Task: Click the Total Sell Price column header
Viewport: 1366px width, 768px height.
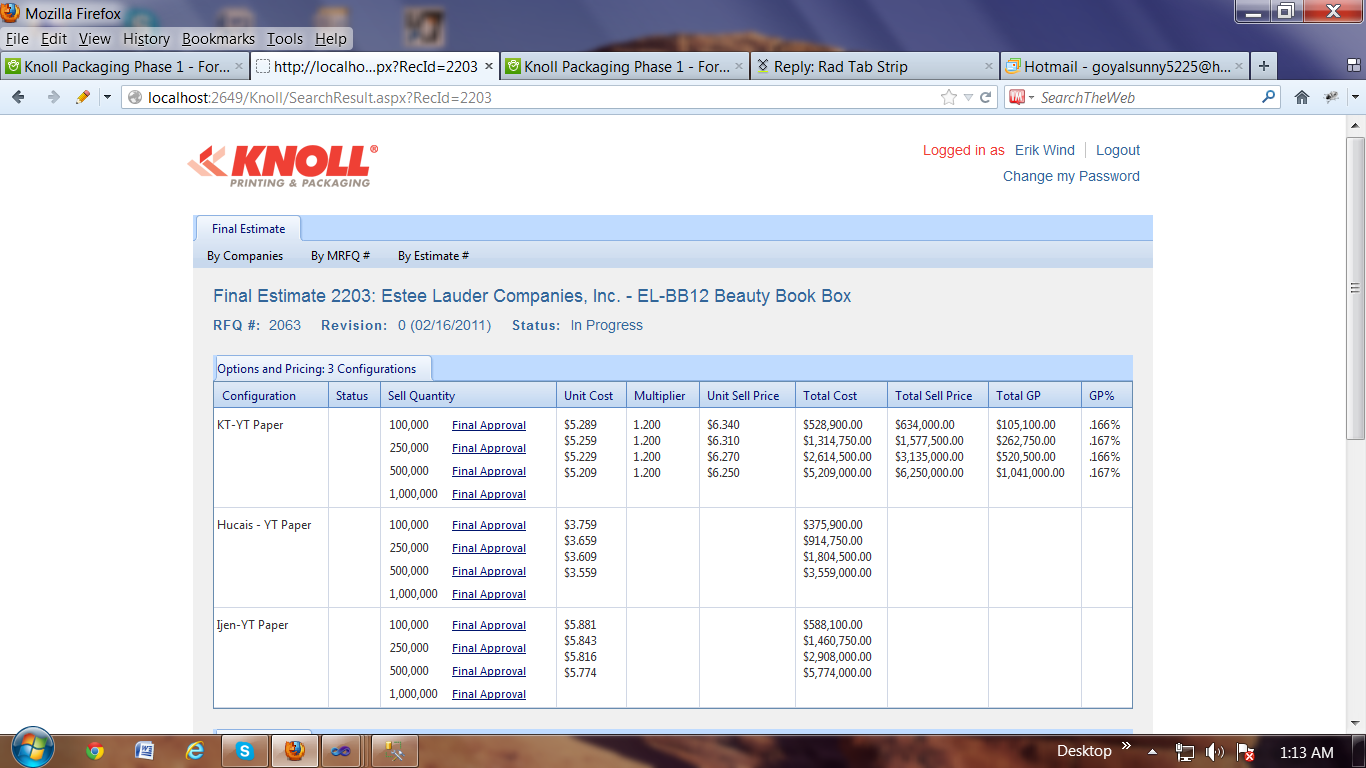Action: coord(937,395)
